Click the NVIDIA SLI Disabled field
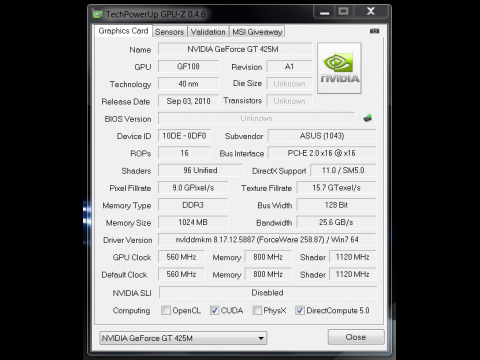Image resolution: width=480 pixels, height=360 pixels. (x=268, y=293)
